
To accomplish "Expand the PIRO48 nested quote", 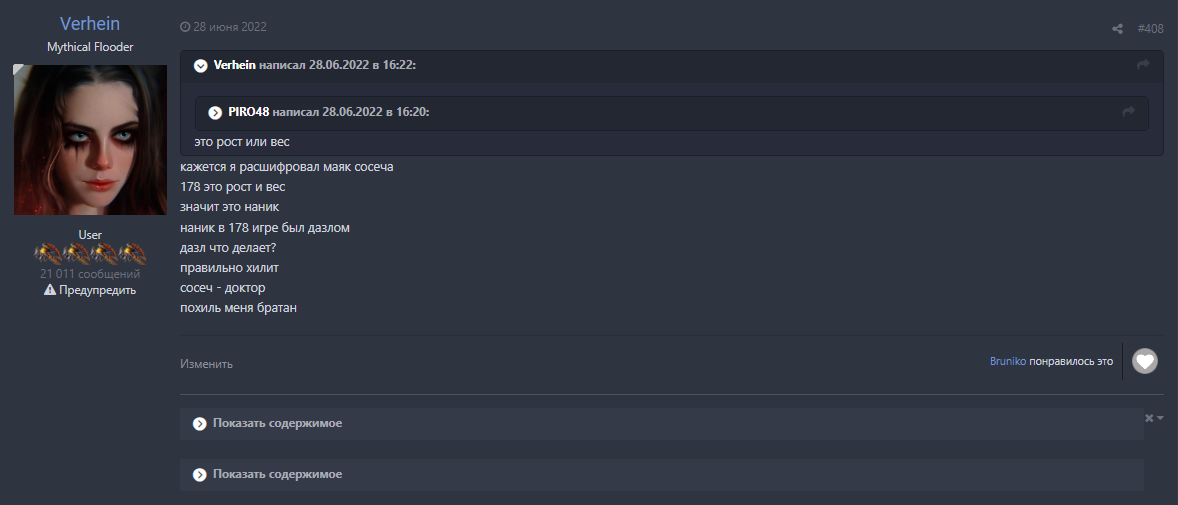I will click(215, 112).
